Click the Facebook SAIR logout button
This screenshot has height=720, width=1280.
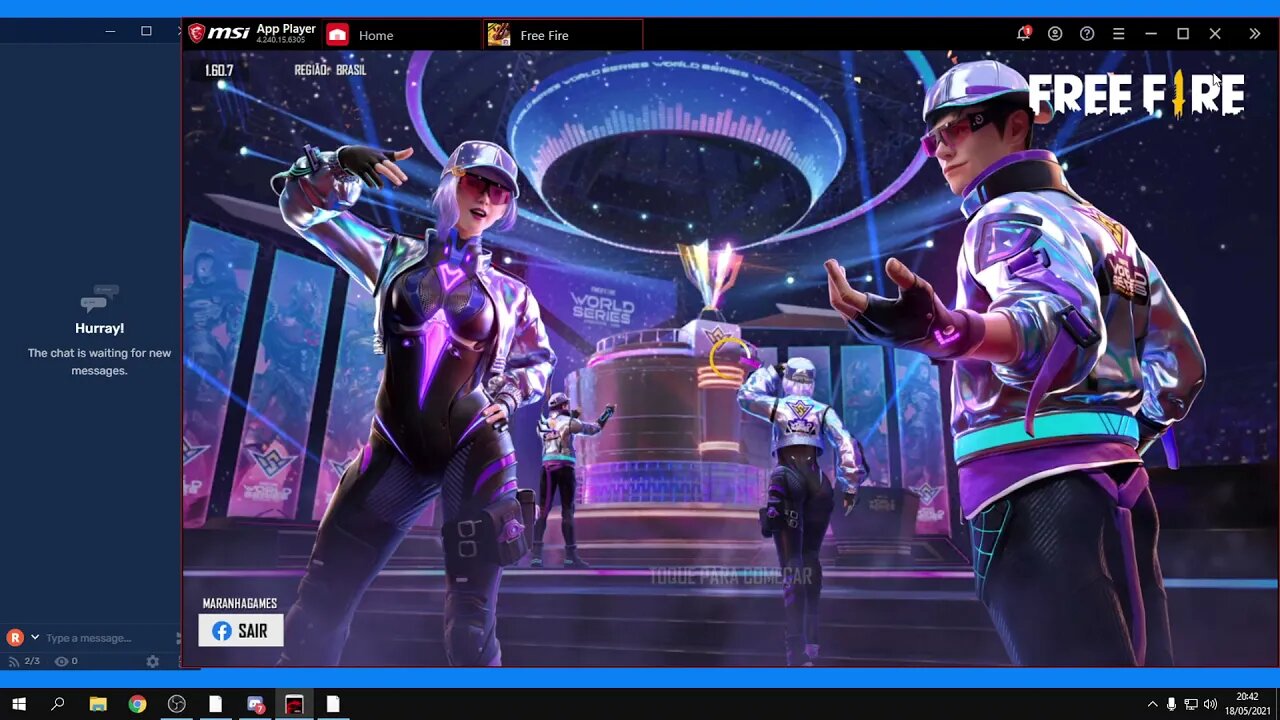240,631
